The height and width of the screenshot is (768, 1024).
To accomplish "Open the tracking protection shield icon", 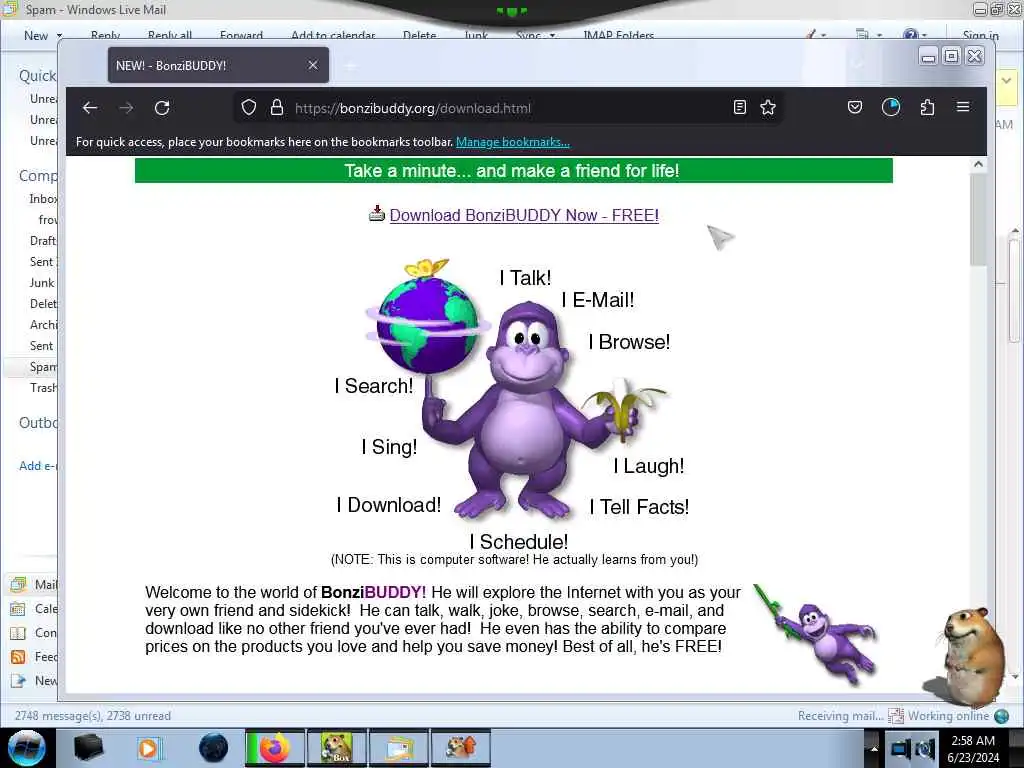I will [249, 108].
